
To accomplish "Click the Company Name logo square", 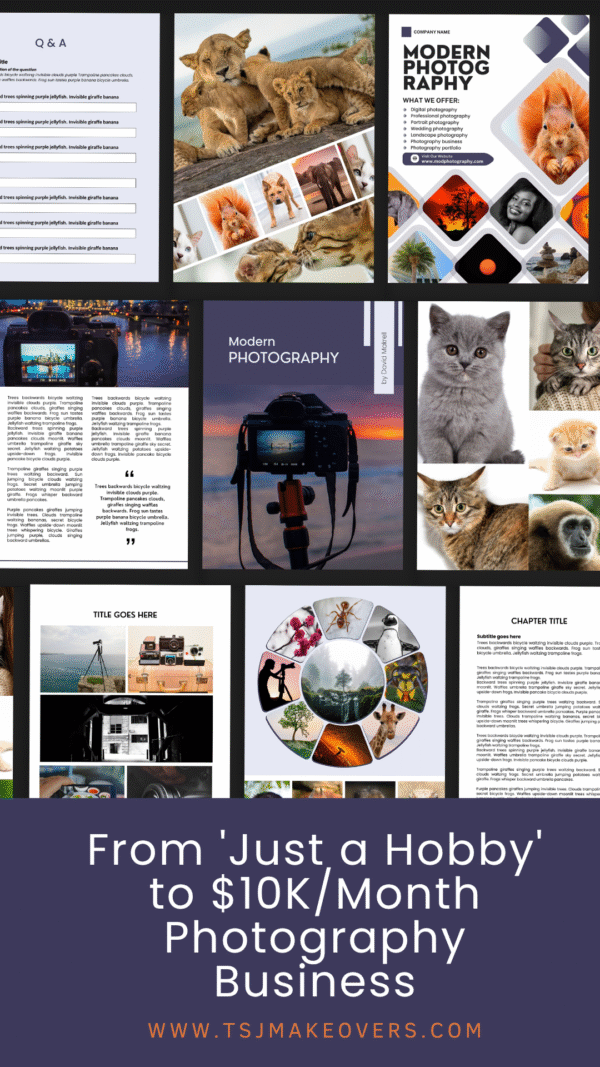I will coord(406,30).
